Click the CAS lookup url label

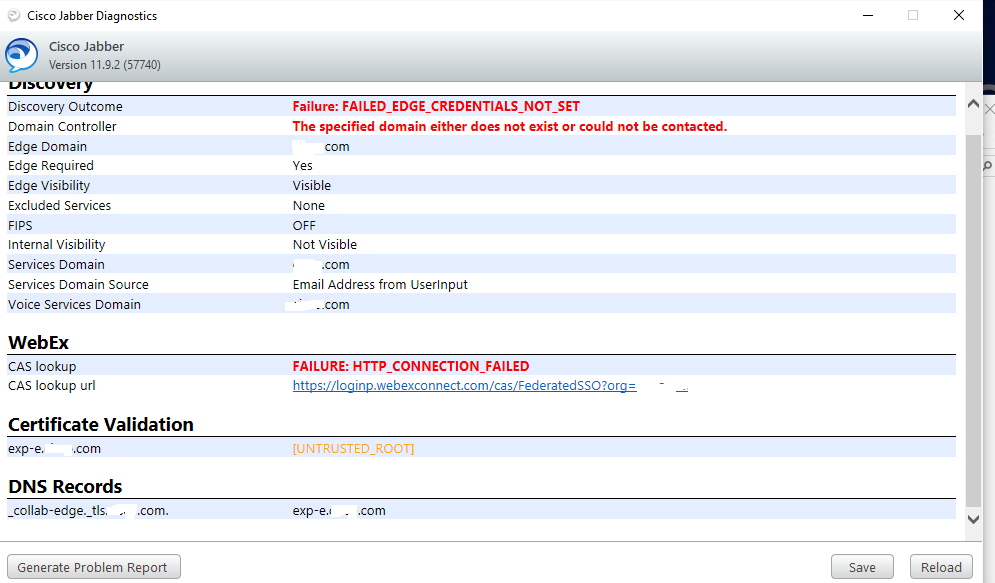pos(51,386)
